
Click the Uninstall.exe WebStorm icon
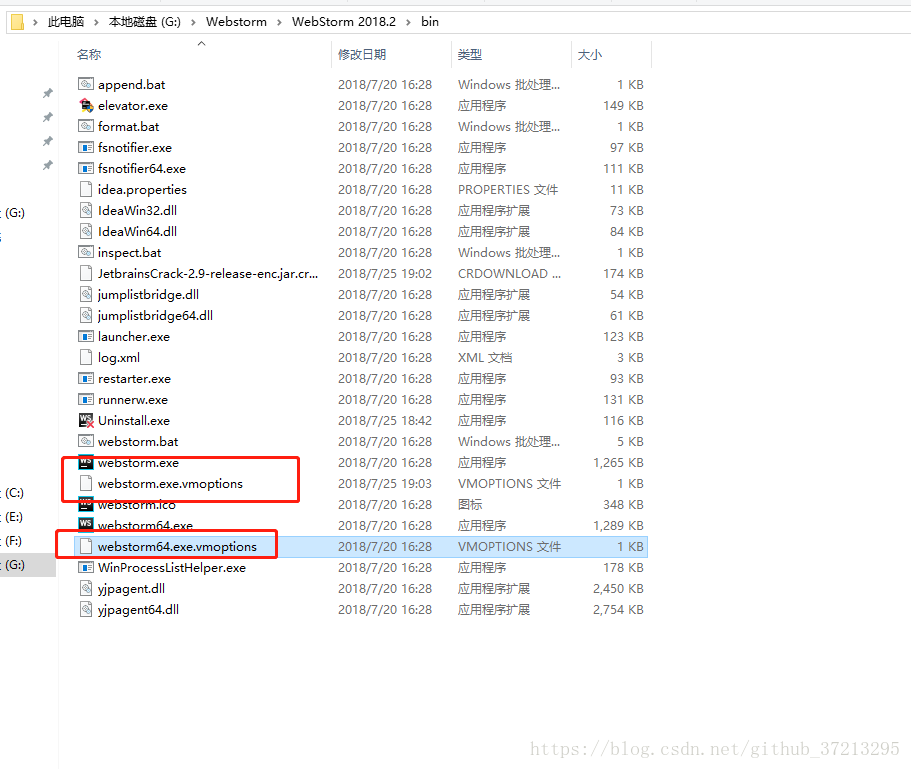tap(86, 421)
